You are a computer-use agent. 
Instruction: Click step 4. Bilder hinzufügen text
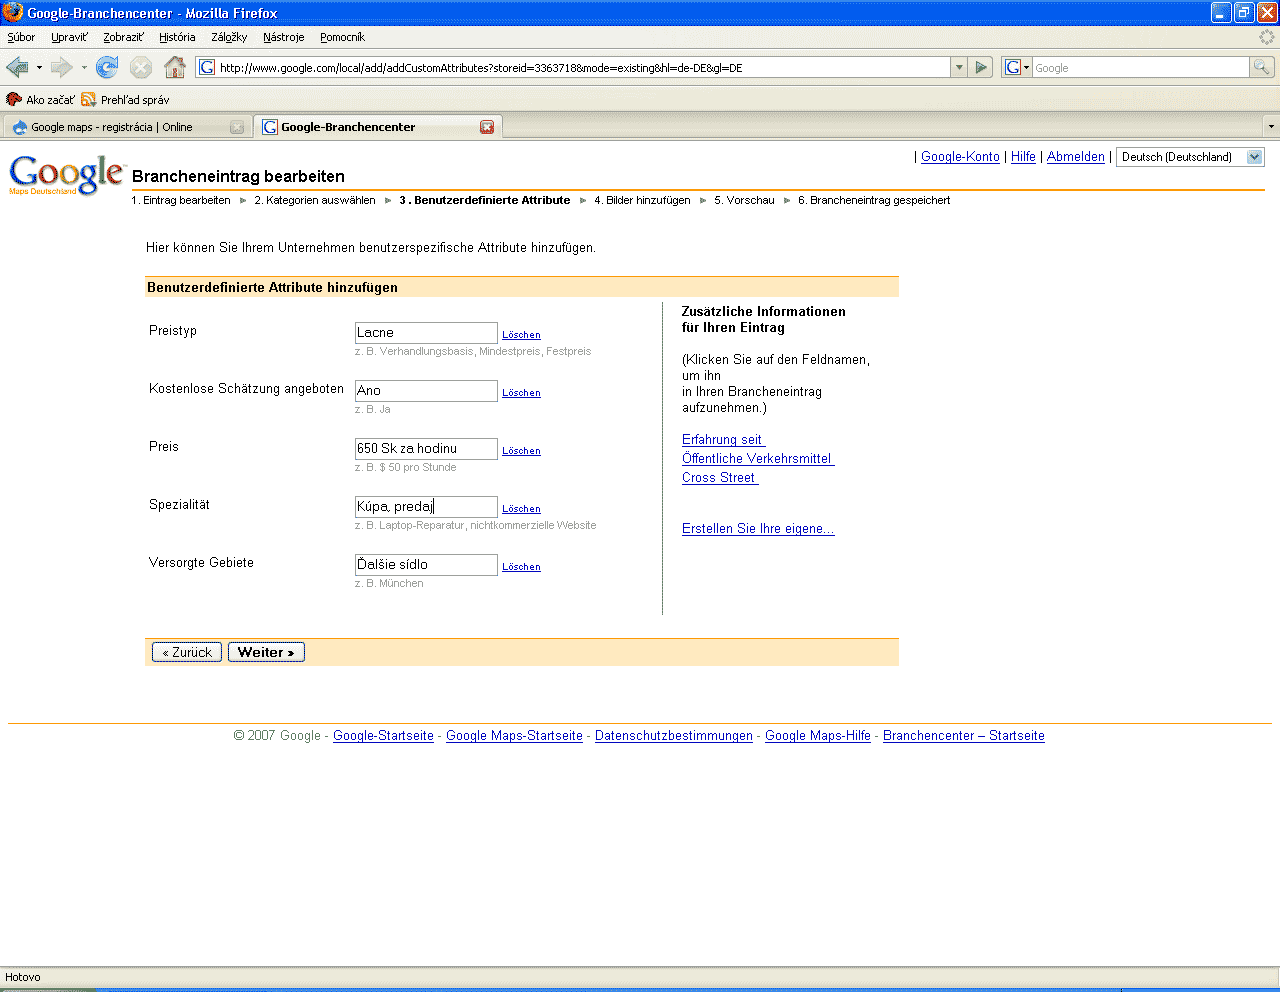pyautogui.click(x=642, y=200)
